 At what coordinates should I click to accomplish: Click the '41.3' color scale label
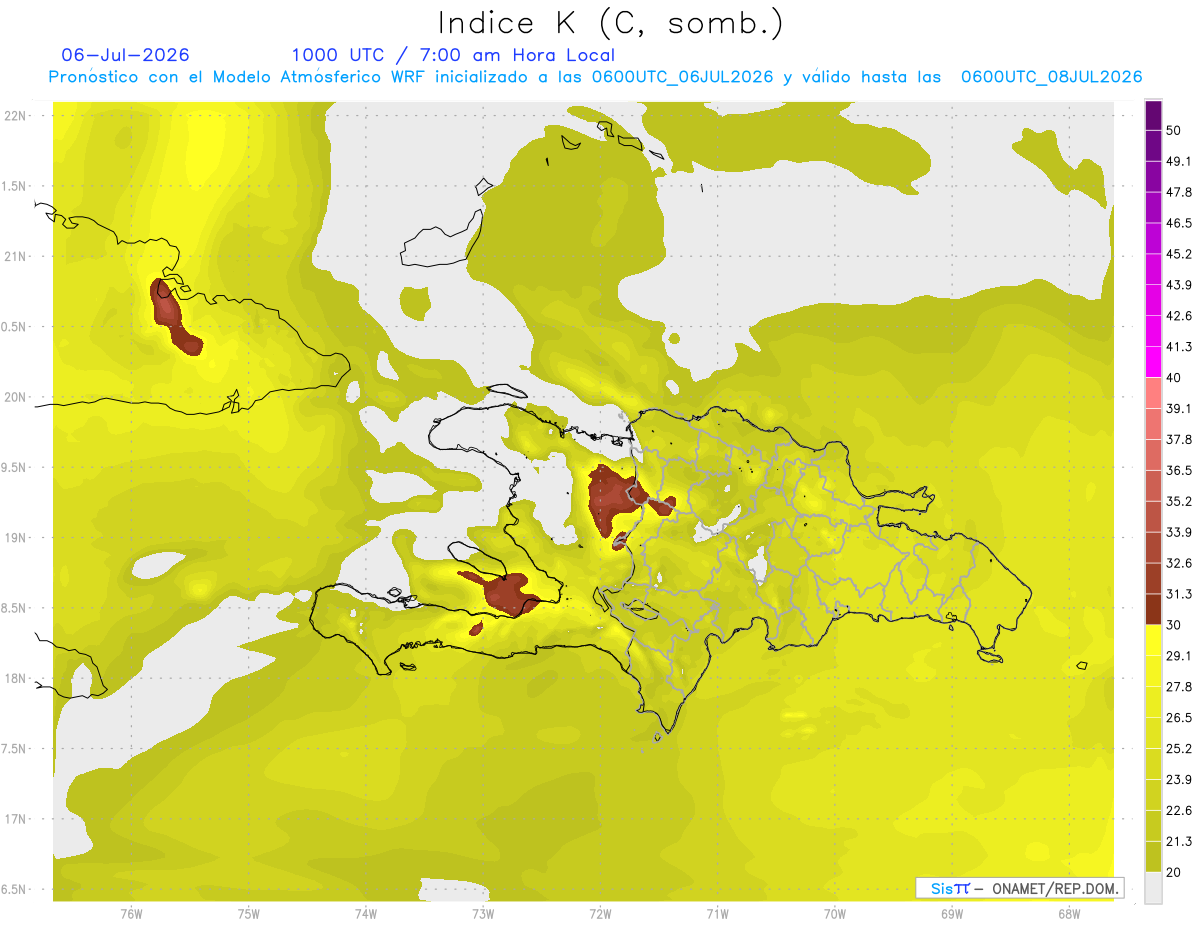(1180, 347)
